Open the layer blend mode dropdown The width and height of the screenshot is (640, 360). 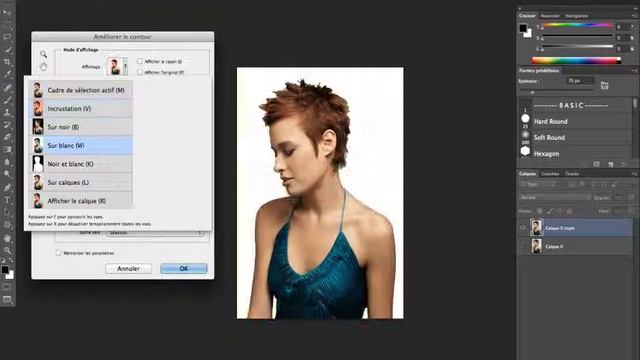click(x=555, y=198)
